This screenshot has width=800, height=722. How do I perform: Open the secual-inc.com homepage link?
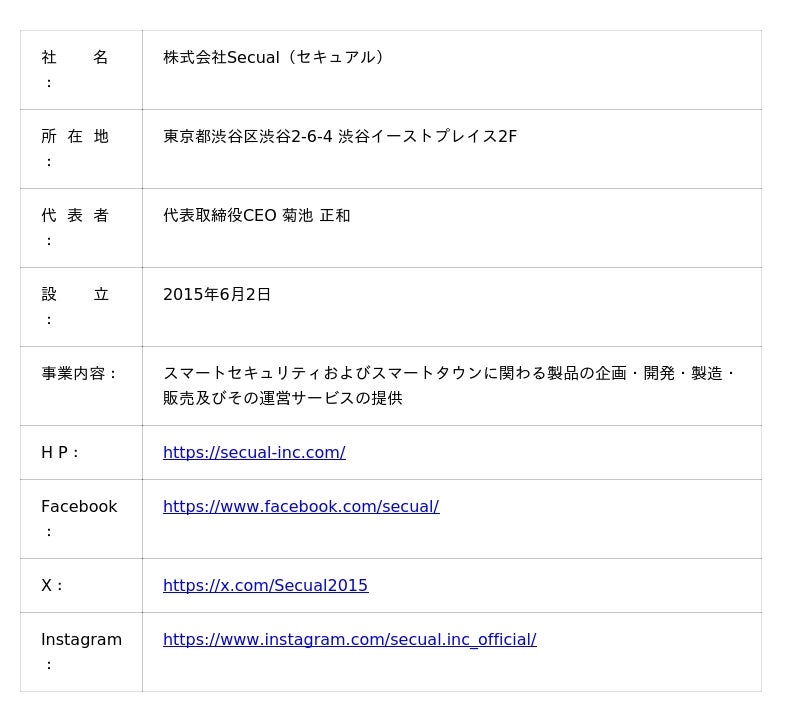point(254,453)
